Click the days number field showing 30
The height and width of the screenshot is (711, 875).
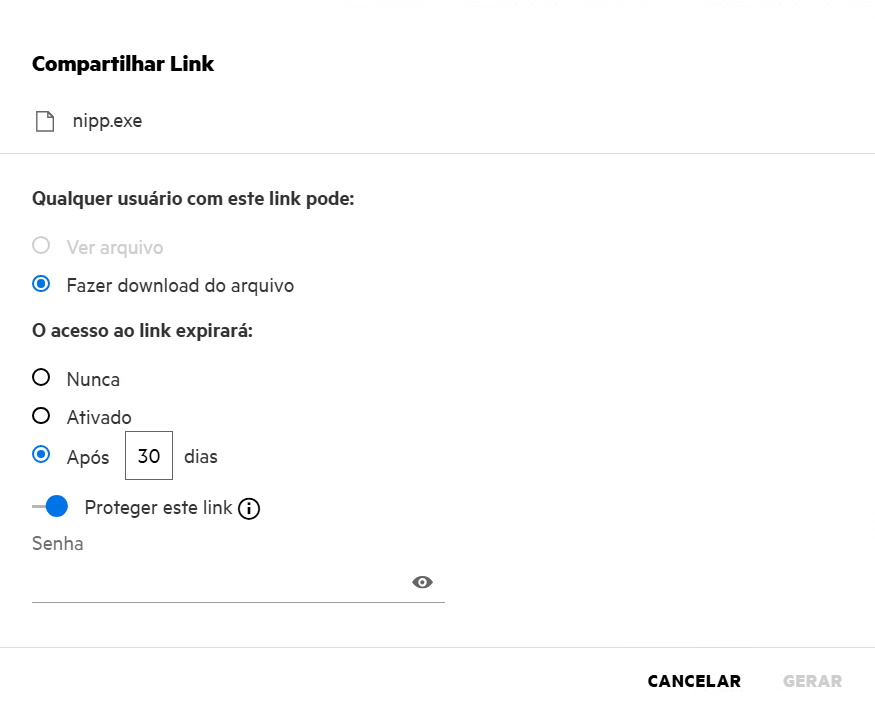[x=149, y=456]
